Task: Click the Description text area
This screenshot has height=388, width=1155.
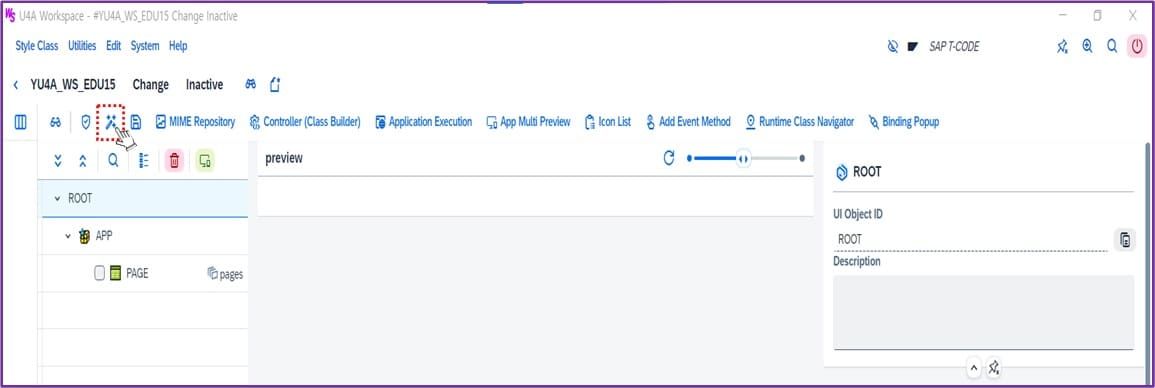Action: click(x=983, y=312)
